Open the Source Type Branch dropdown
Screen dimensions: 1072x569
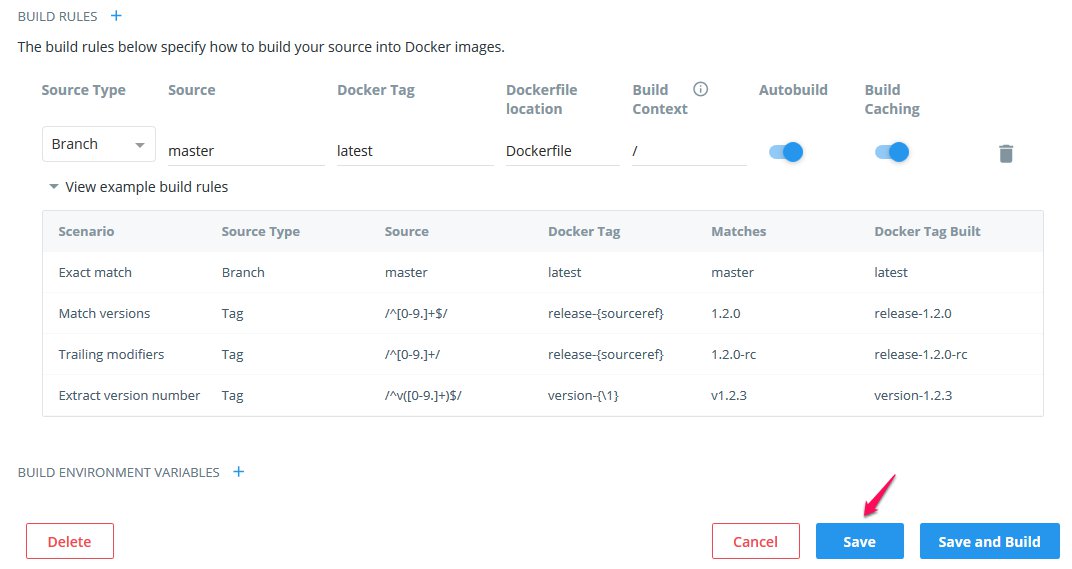pos(98,144)
